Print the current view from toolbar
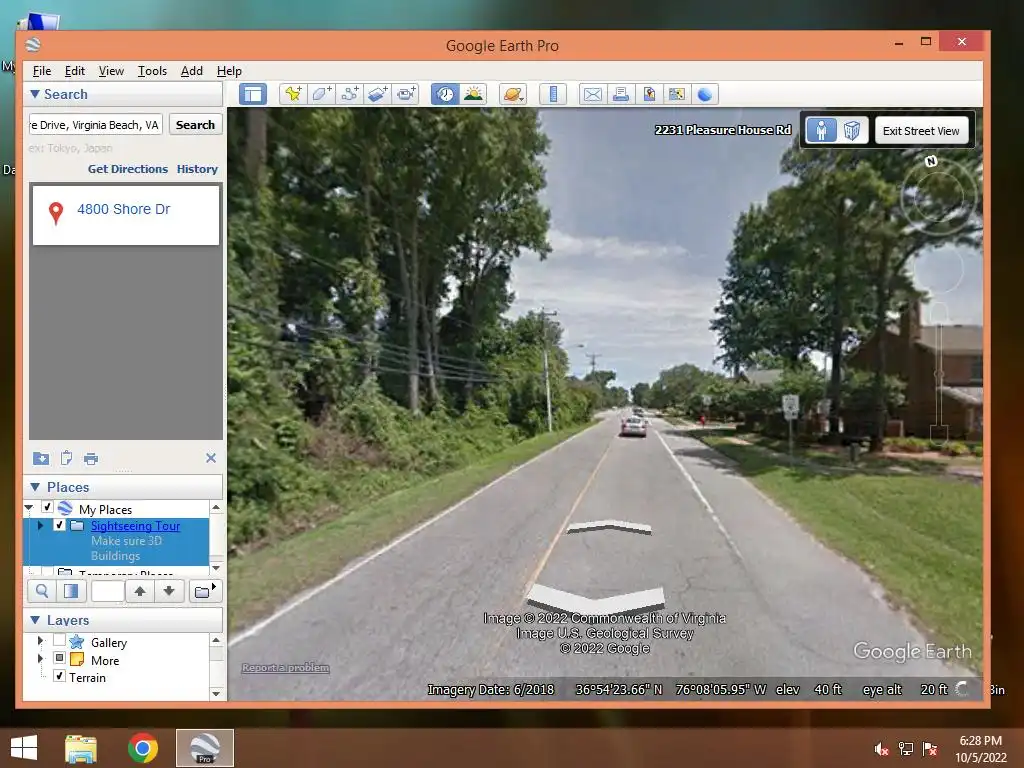 [x=620, y=94]
